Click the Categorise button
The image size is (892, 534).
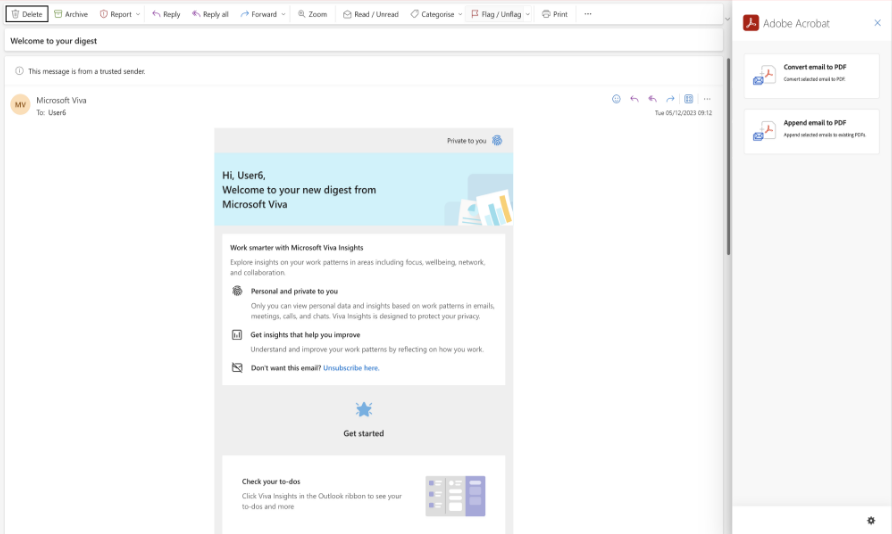click(432, 14)
